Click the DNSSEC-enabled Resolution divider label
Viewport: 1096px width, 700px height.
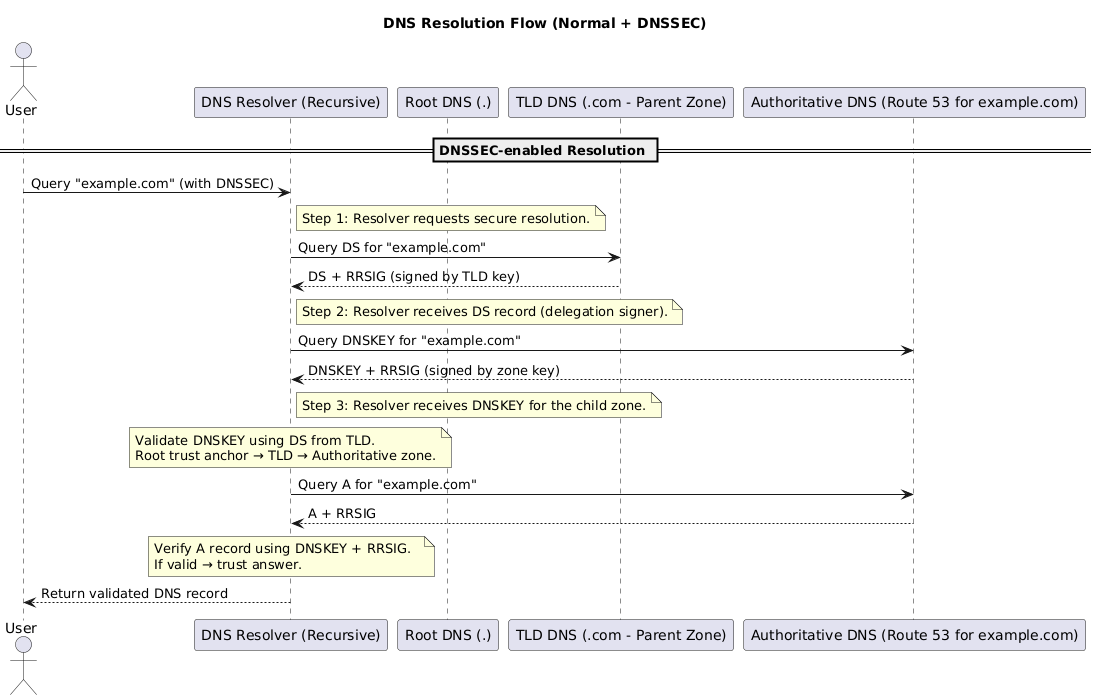point(541,151)
